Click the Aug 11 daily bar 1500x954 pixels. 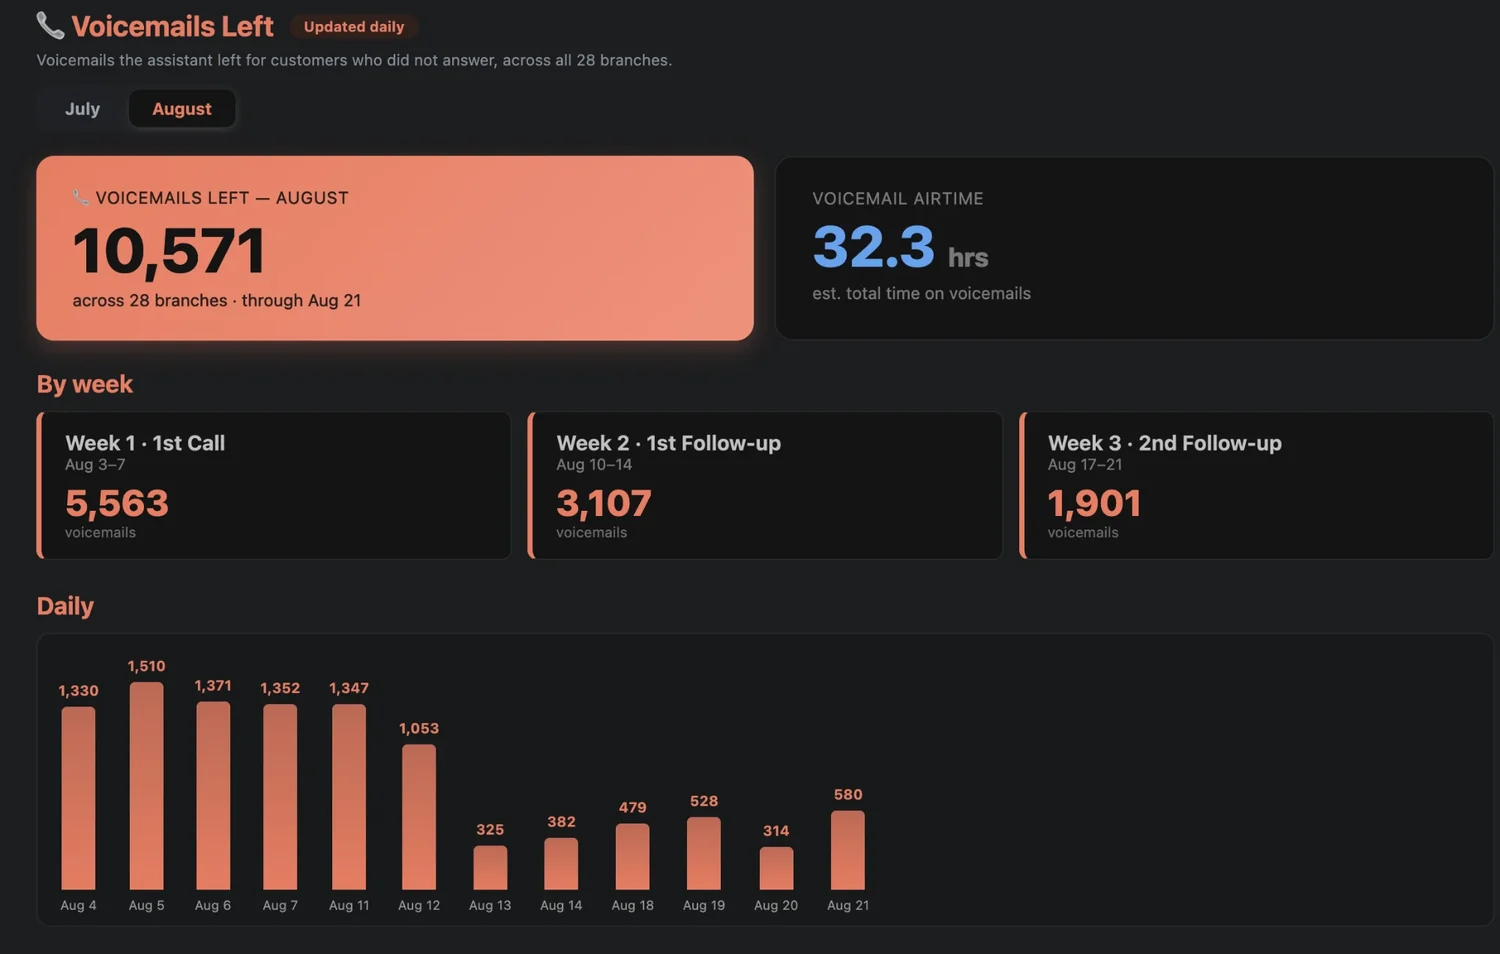pos(349,797)
